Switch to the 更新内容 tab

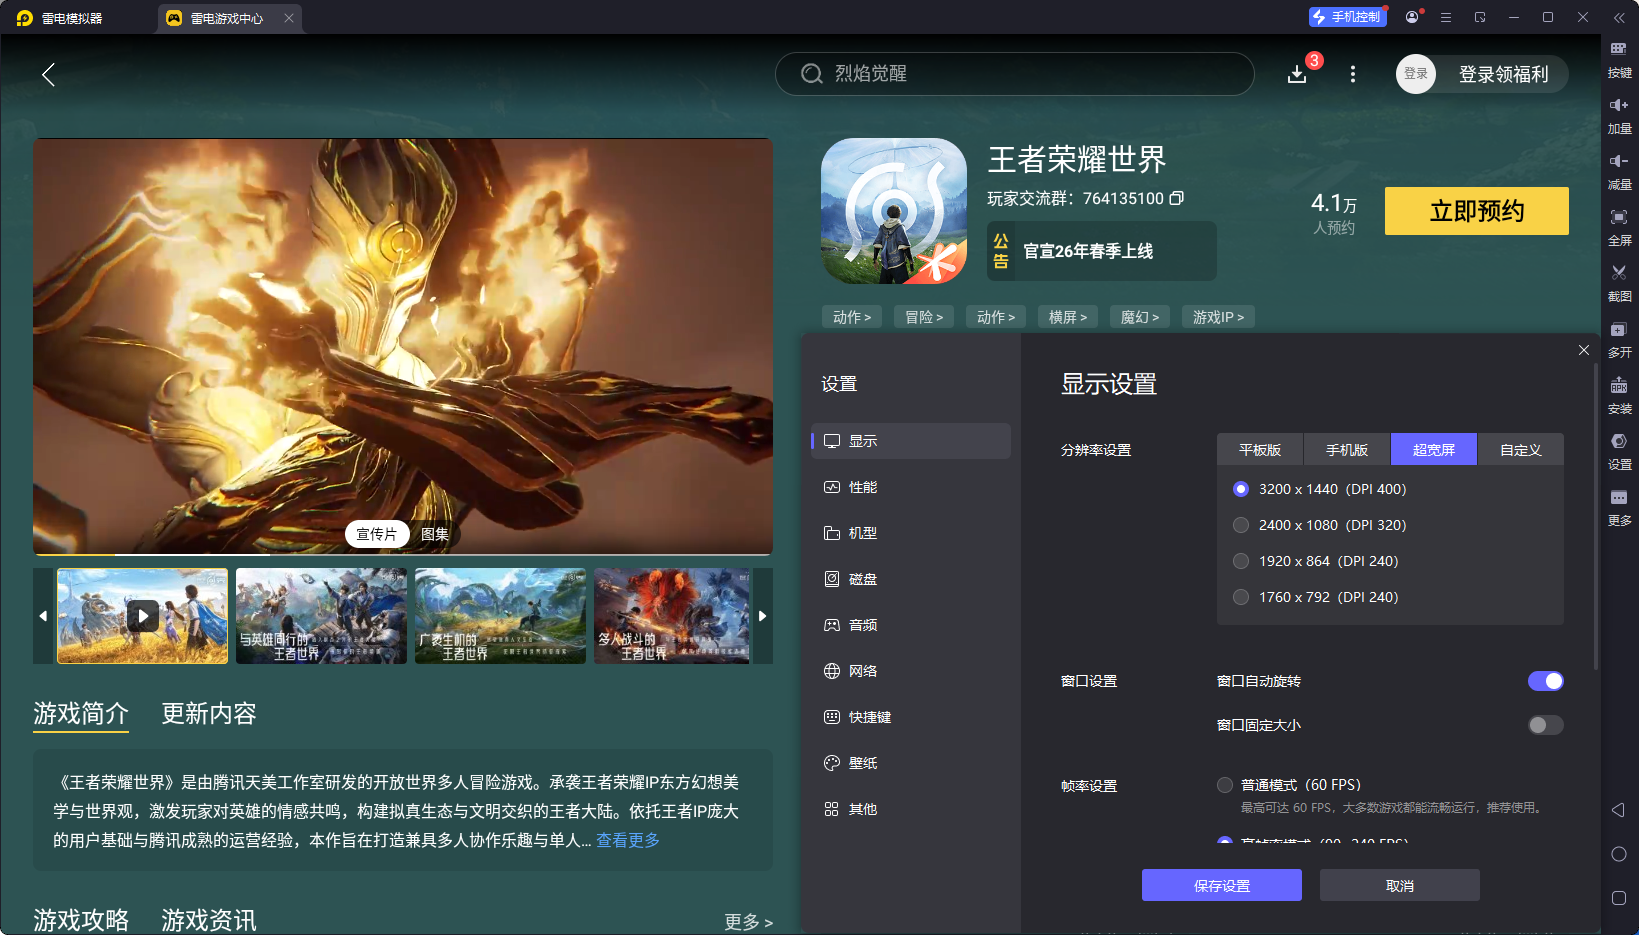coord(209,713)
